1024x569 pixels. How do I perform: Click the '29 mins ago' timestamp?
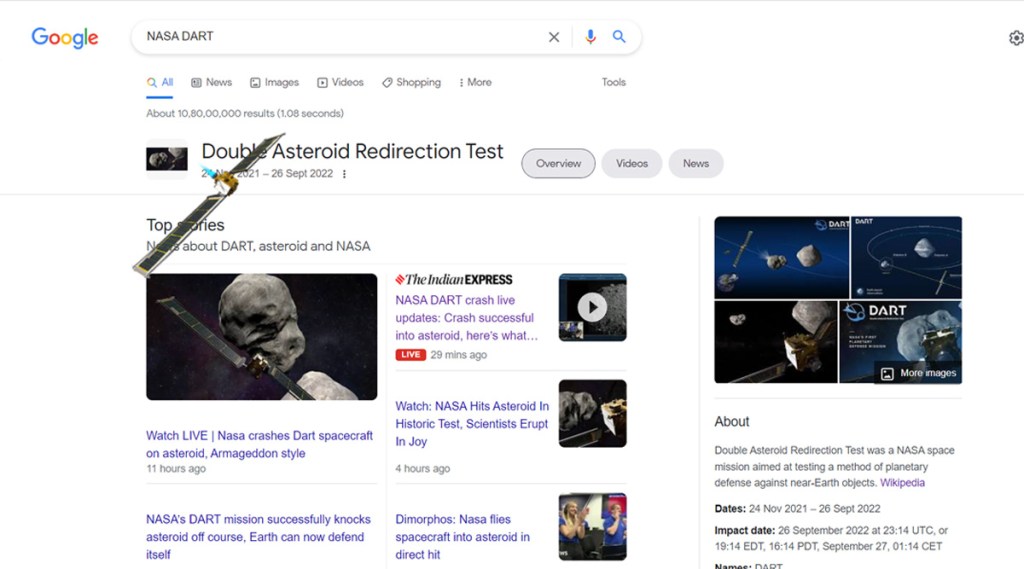pos(458,355)
